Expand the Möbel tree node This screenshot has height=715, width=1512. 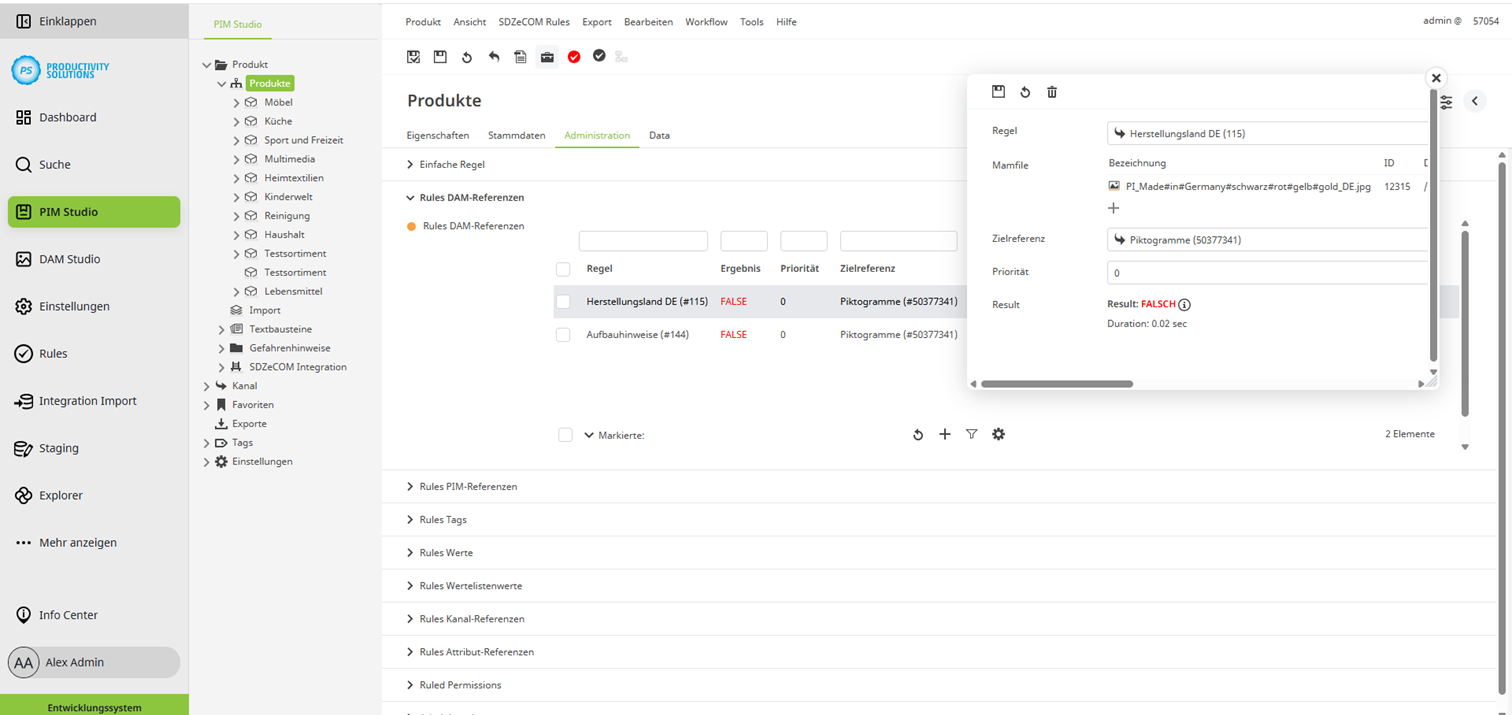pos(237,102)
